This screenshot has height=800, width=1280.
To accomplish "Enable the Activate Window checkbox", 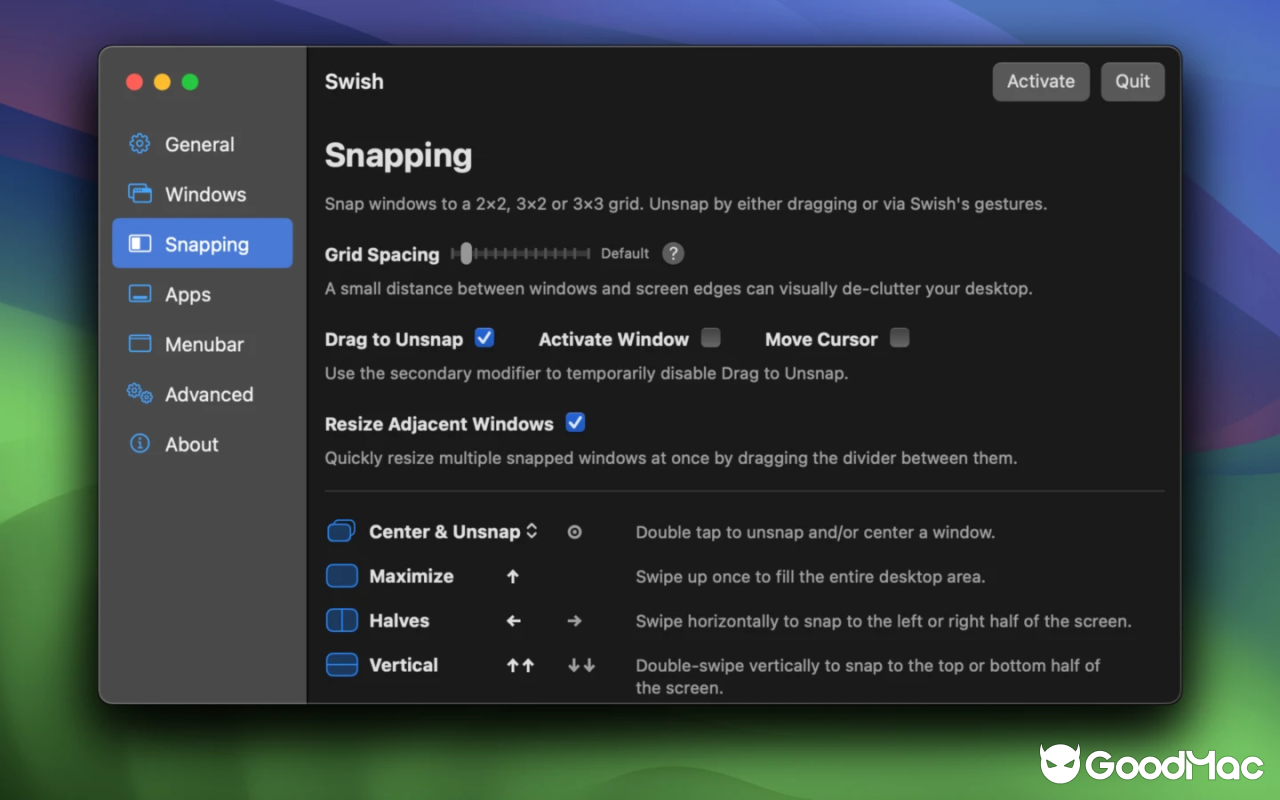I will coord(710,338).
